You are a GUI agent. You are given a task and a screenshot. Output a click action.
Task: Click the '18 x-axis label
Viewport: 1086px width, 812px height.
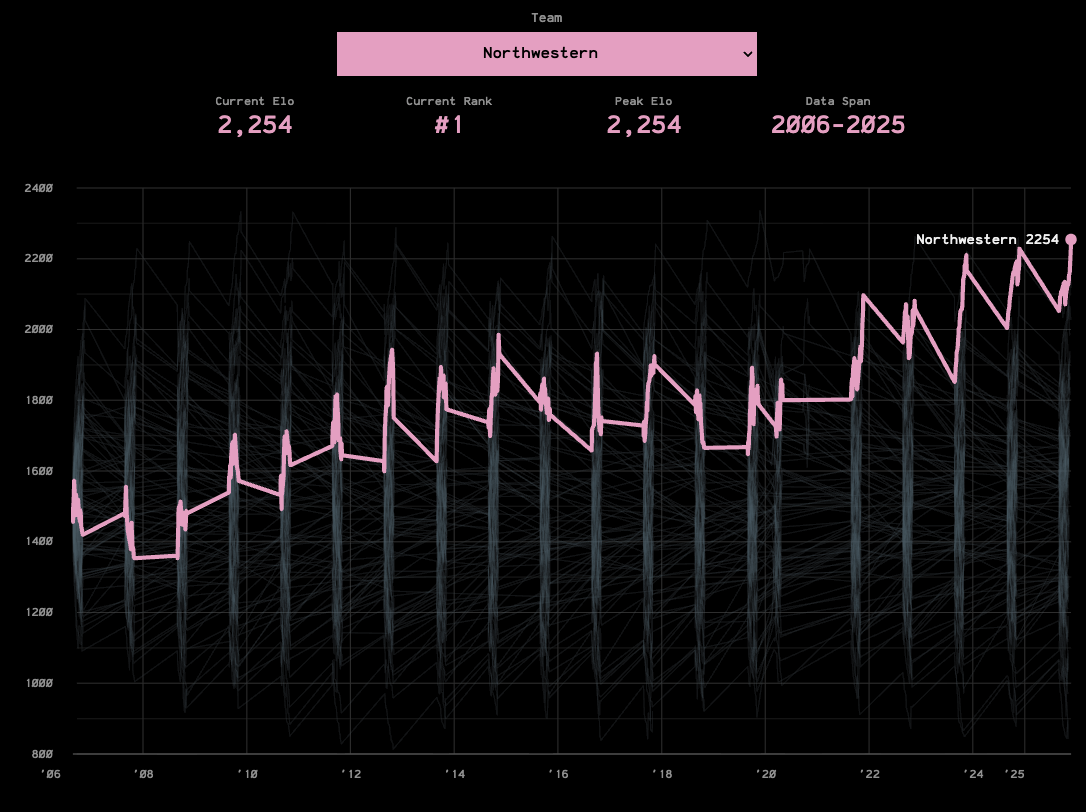pyautogui.click(x=661, y=774)
